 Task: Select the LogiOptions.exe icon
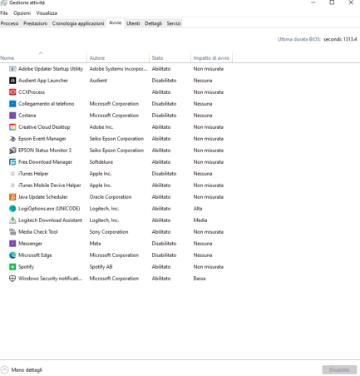point(12,209)
